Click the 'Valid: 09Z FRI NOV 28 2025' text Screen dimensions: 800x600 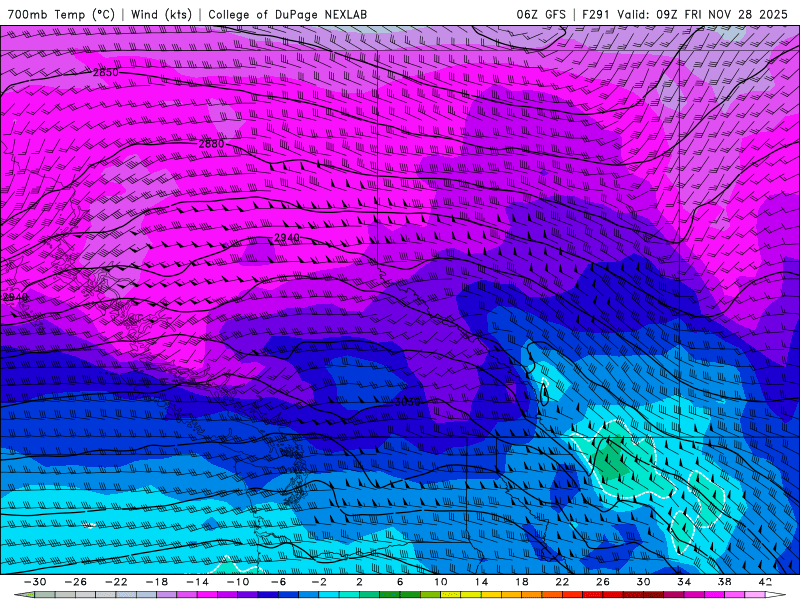click(x=703, y=14)
